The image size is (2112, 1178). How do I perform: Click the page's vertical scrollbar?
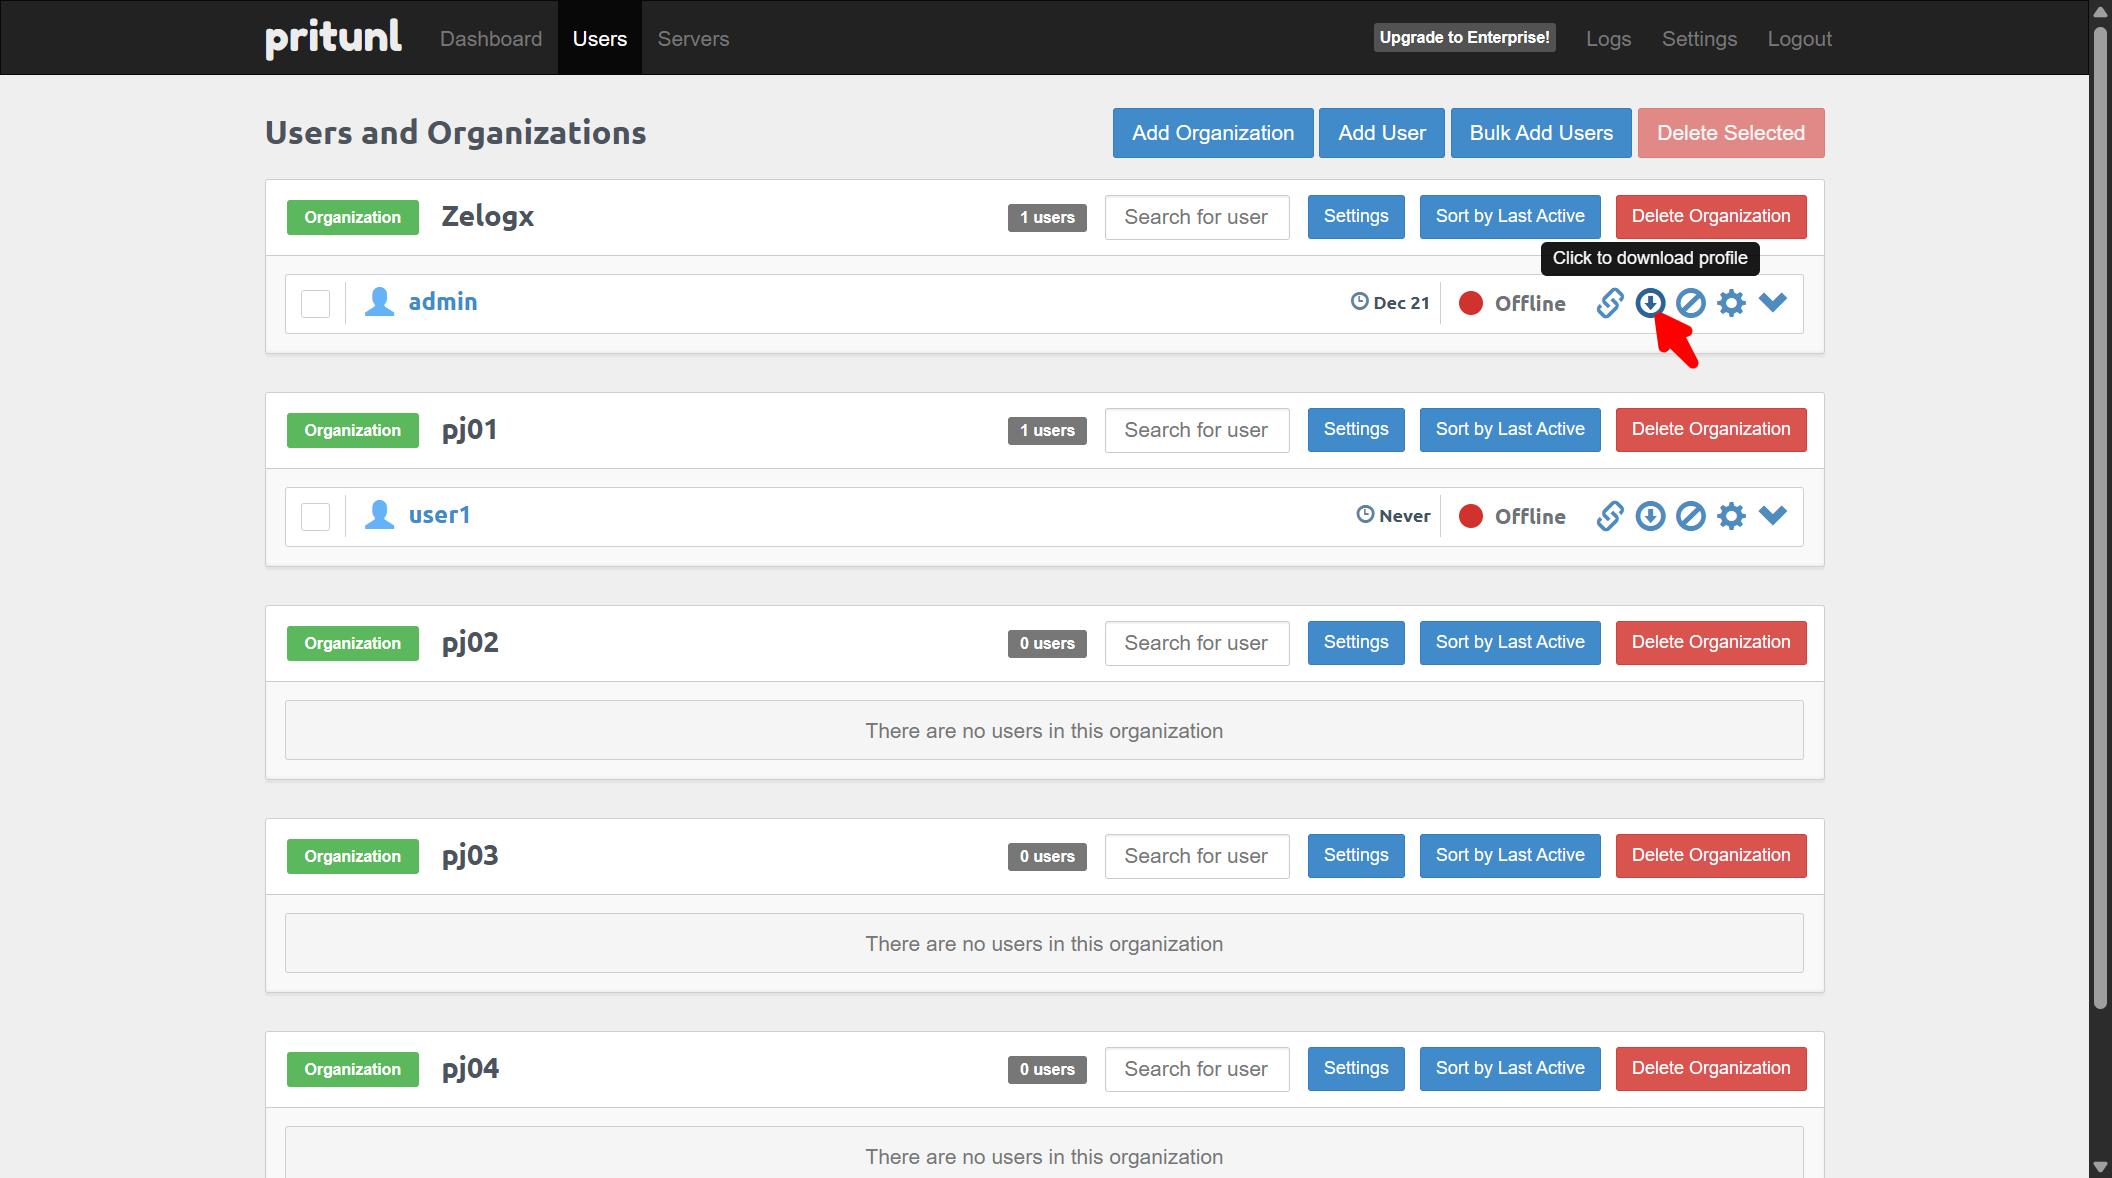coord(2100,500)
